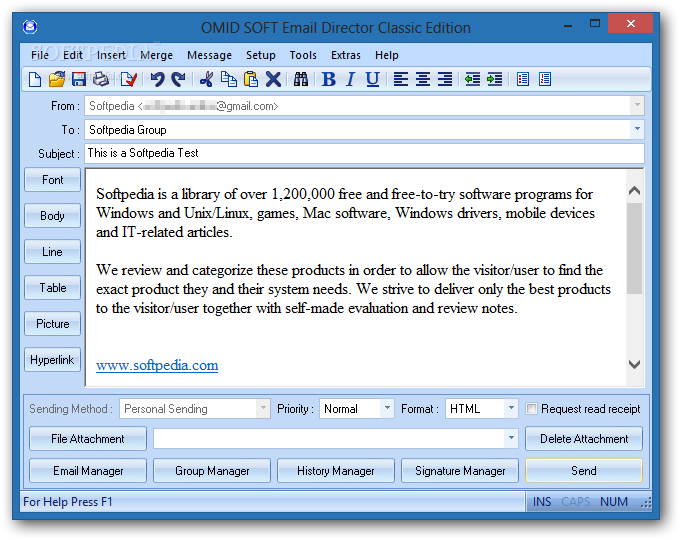This screenshot has width=680, height=540.
Task: Open the File menu
Action: 40,55
